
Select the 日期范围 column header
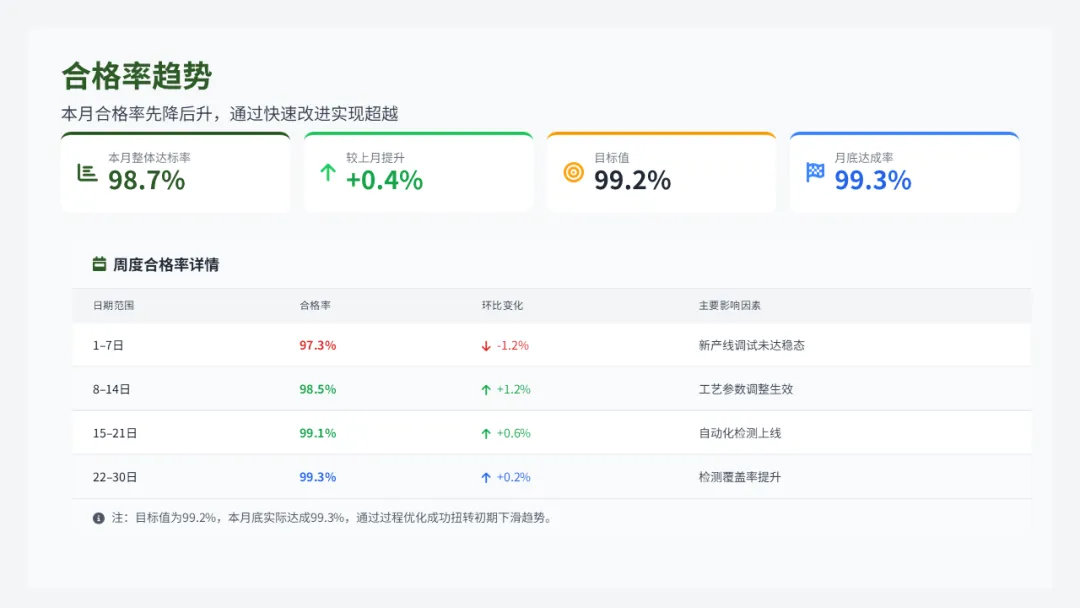(113, 306)
